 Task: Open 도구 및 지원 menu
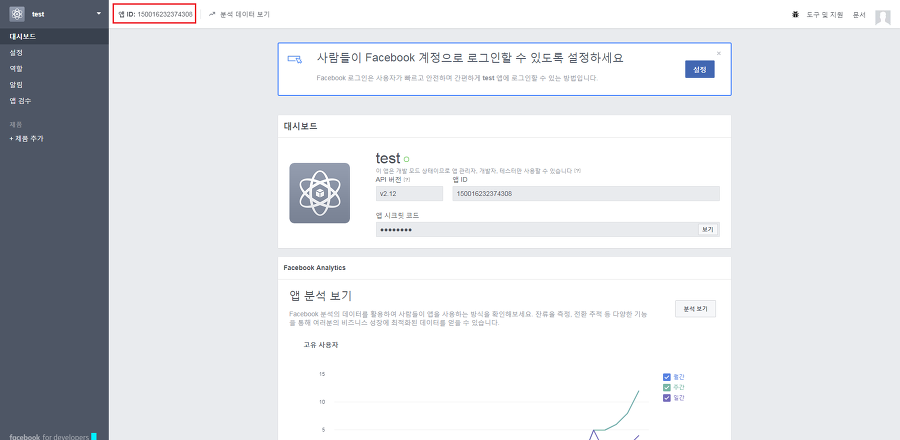pos(825,14)
